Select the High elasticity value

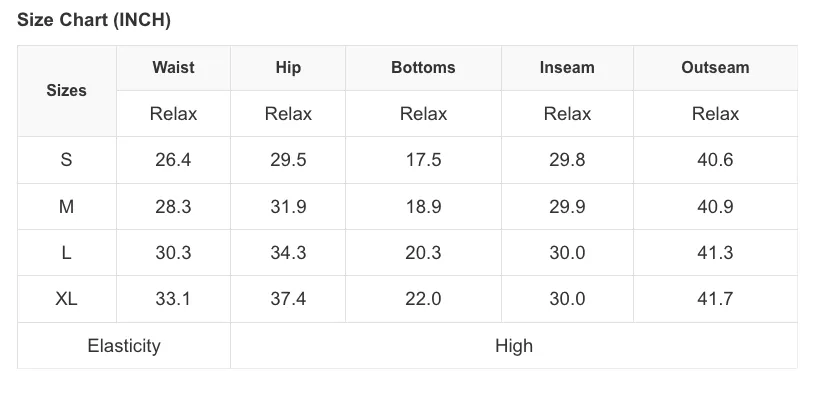click(514, 345)
